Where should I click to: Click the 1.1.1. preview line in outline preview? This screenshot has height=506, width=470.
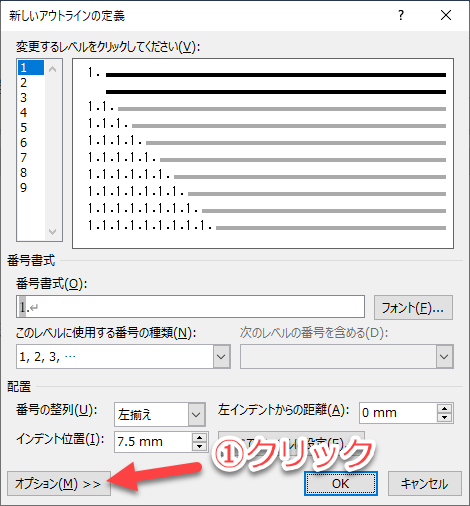click(267, 125)
